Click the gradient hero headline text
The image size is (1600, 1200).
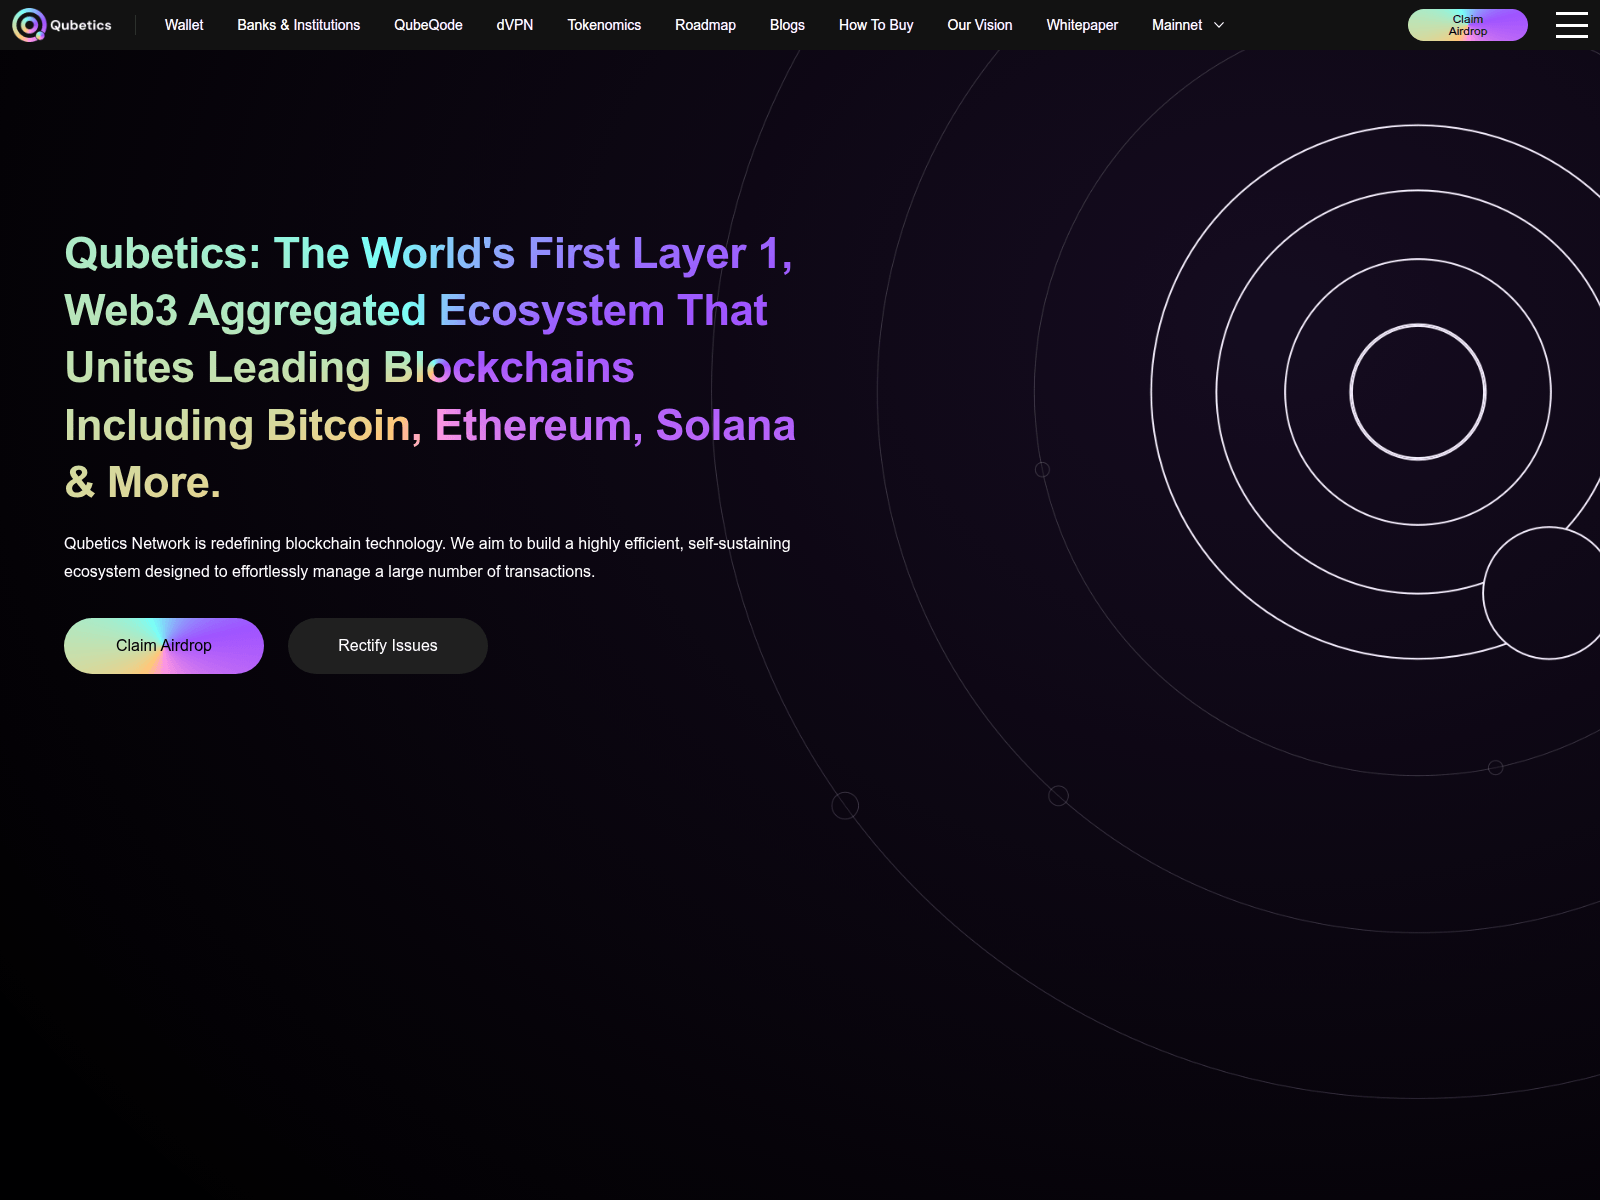(430, 367)
